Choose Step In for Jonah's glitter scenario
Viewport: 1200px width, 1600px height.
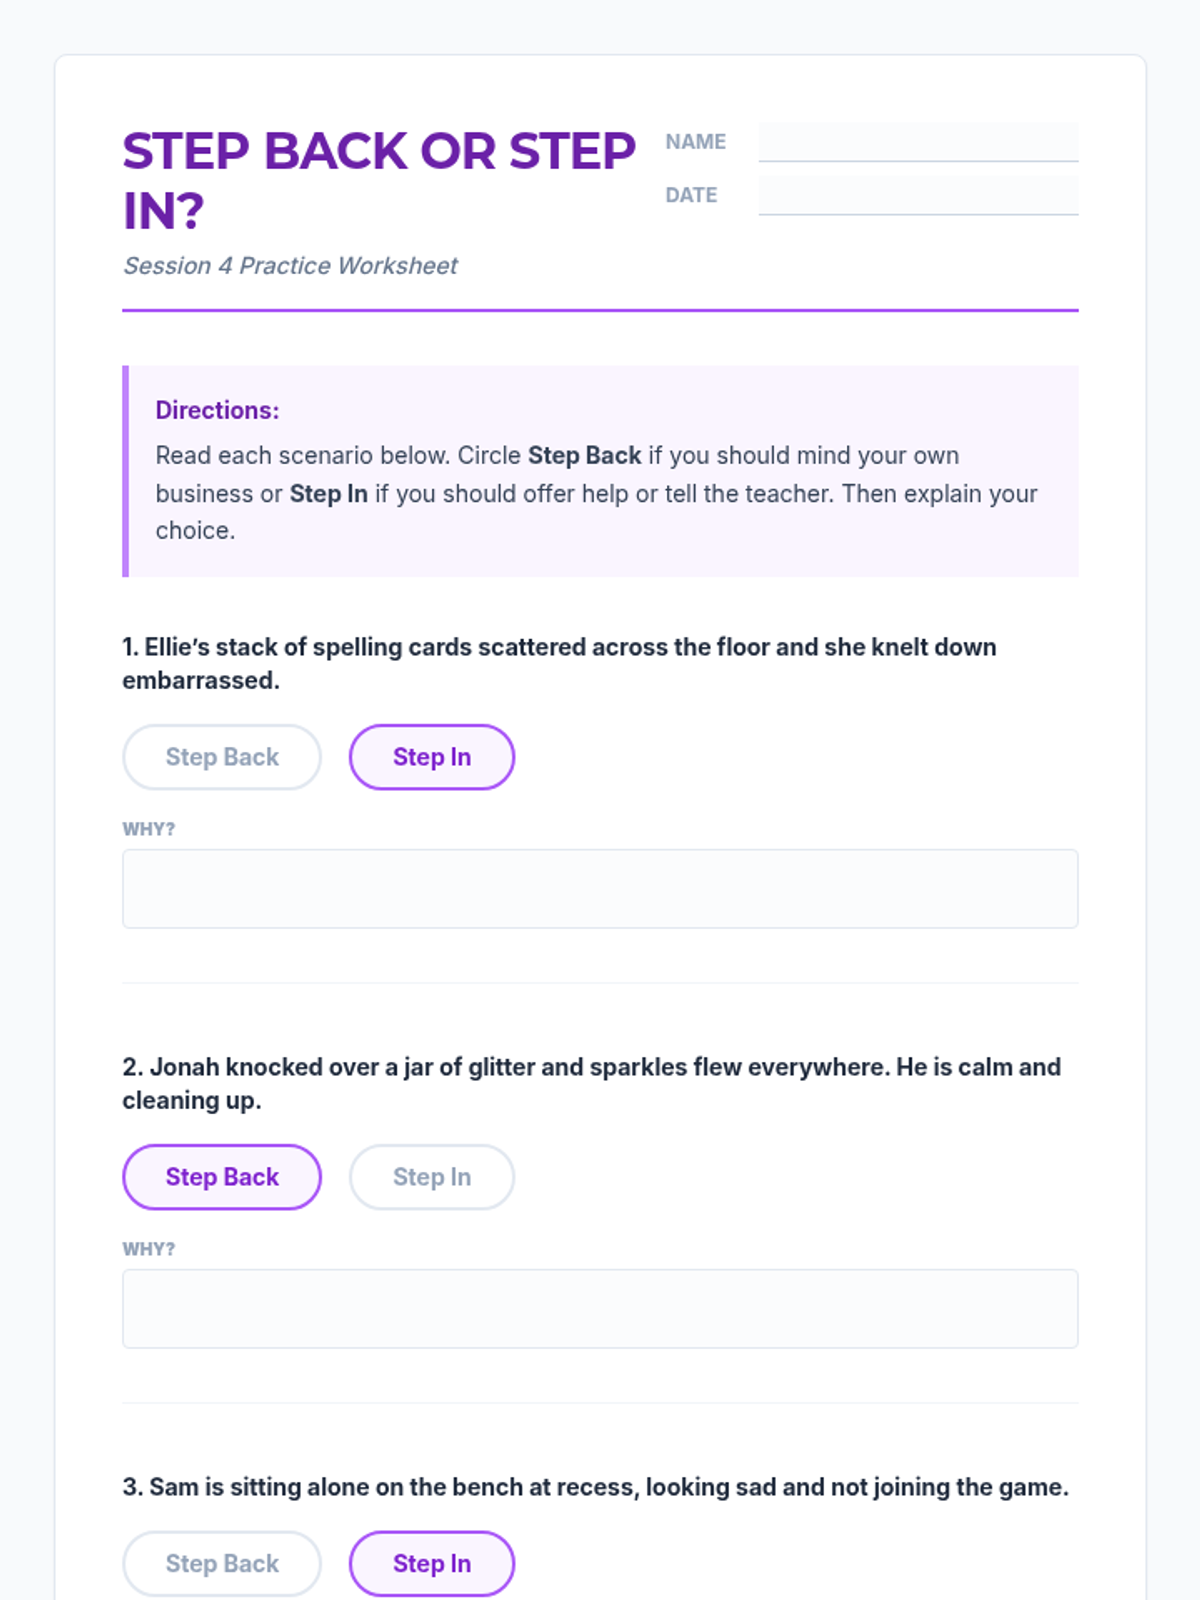point(432,1177)
